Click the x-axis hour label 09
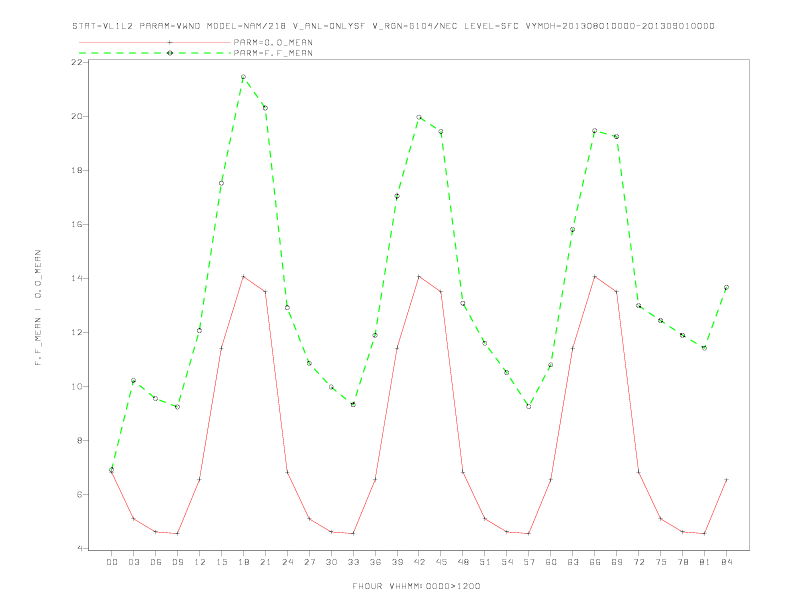792x612 pixels. (177, 562)
